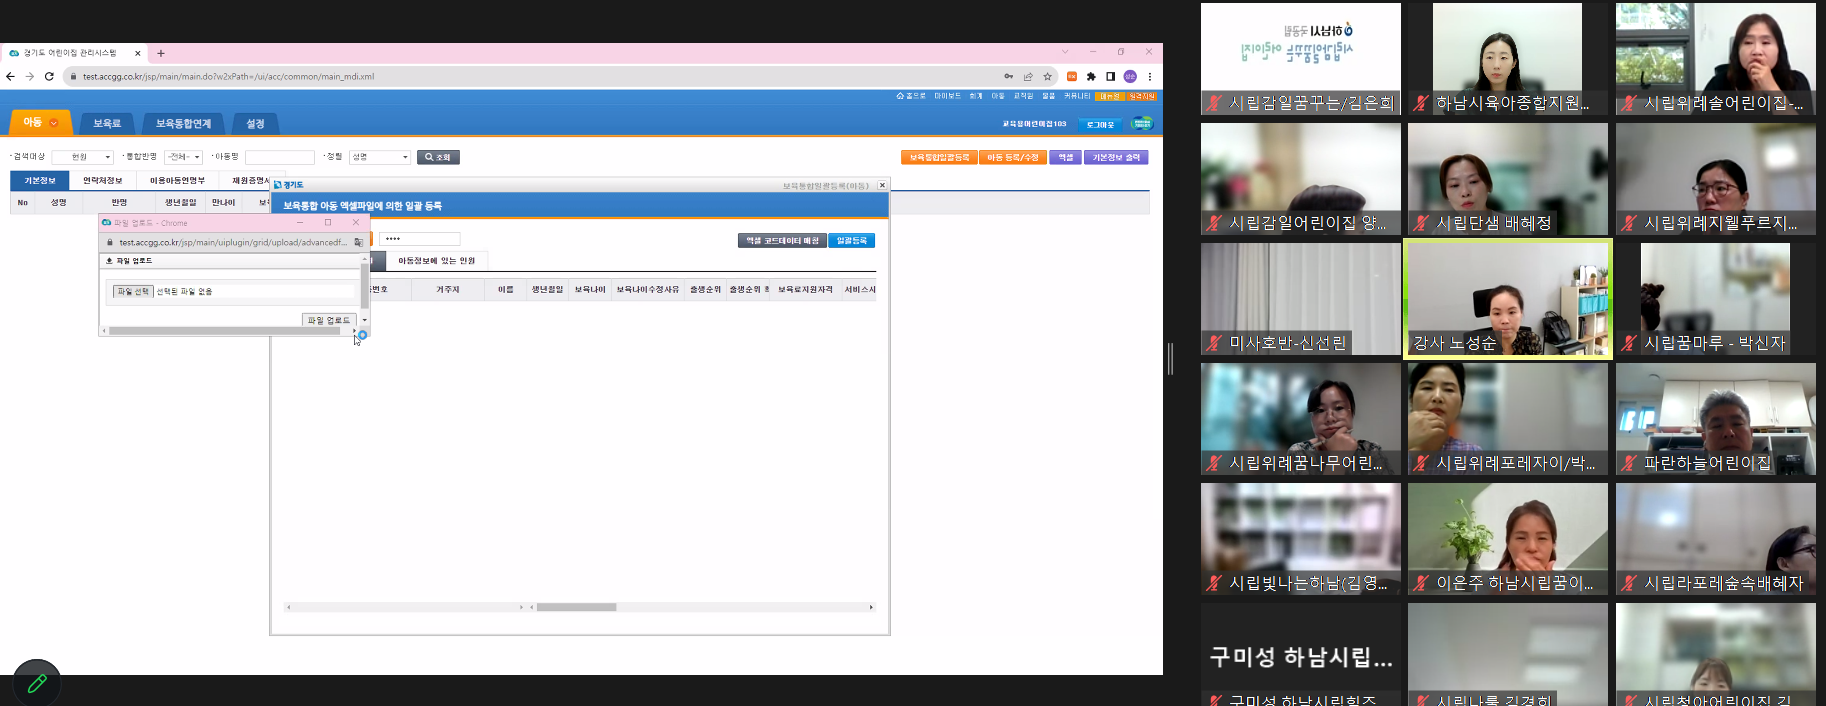
Task: Expand the 아동 menu dropdown arrow
Action: coord(54,123)
